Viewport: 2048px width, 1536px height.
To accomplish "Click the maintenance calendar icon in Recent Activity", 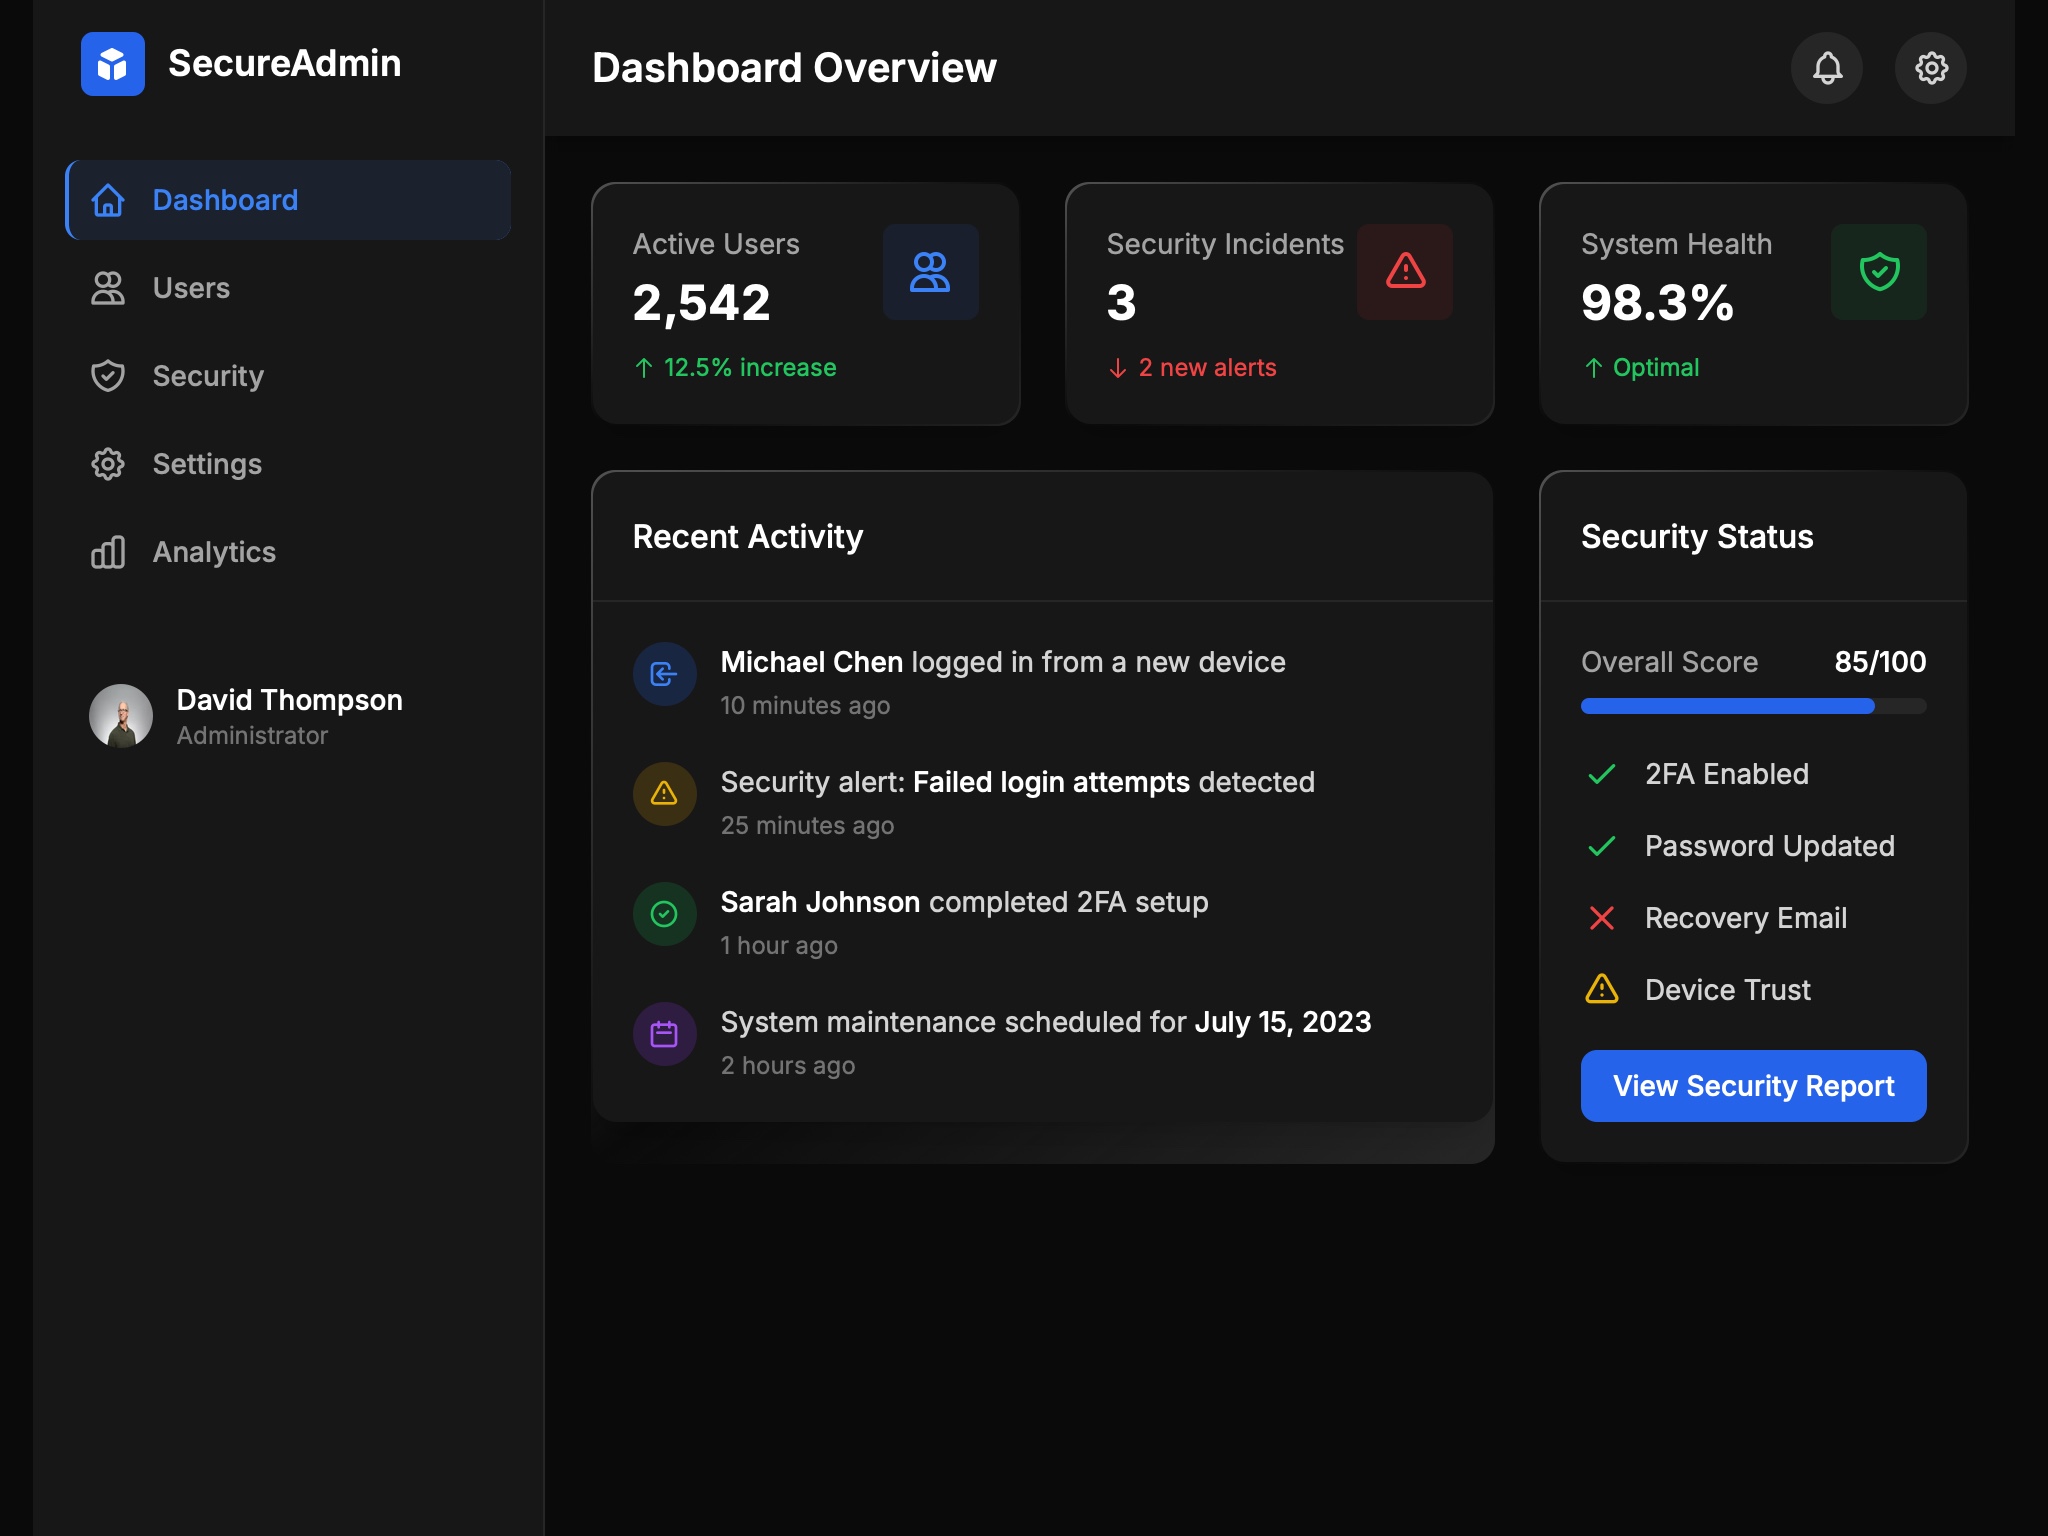I will coord(664,1034).
